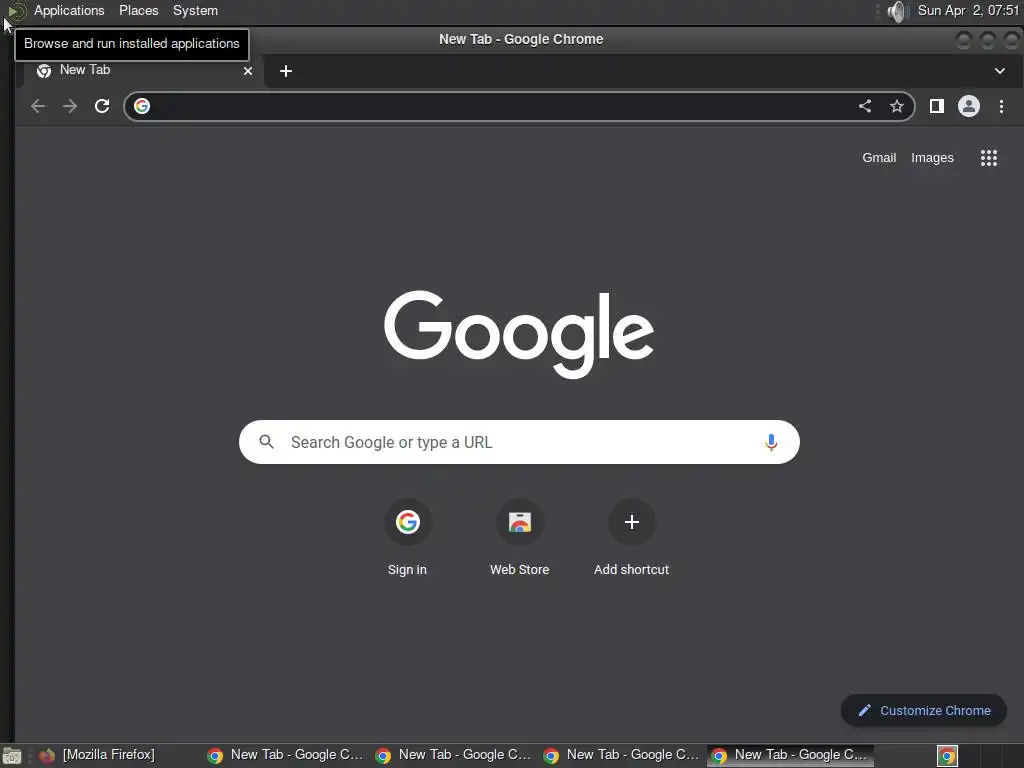Add a new shortcut tile

click(x=632, y=539)
